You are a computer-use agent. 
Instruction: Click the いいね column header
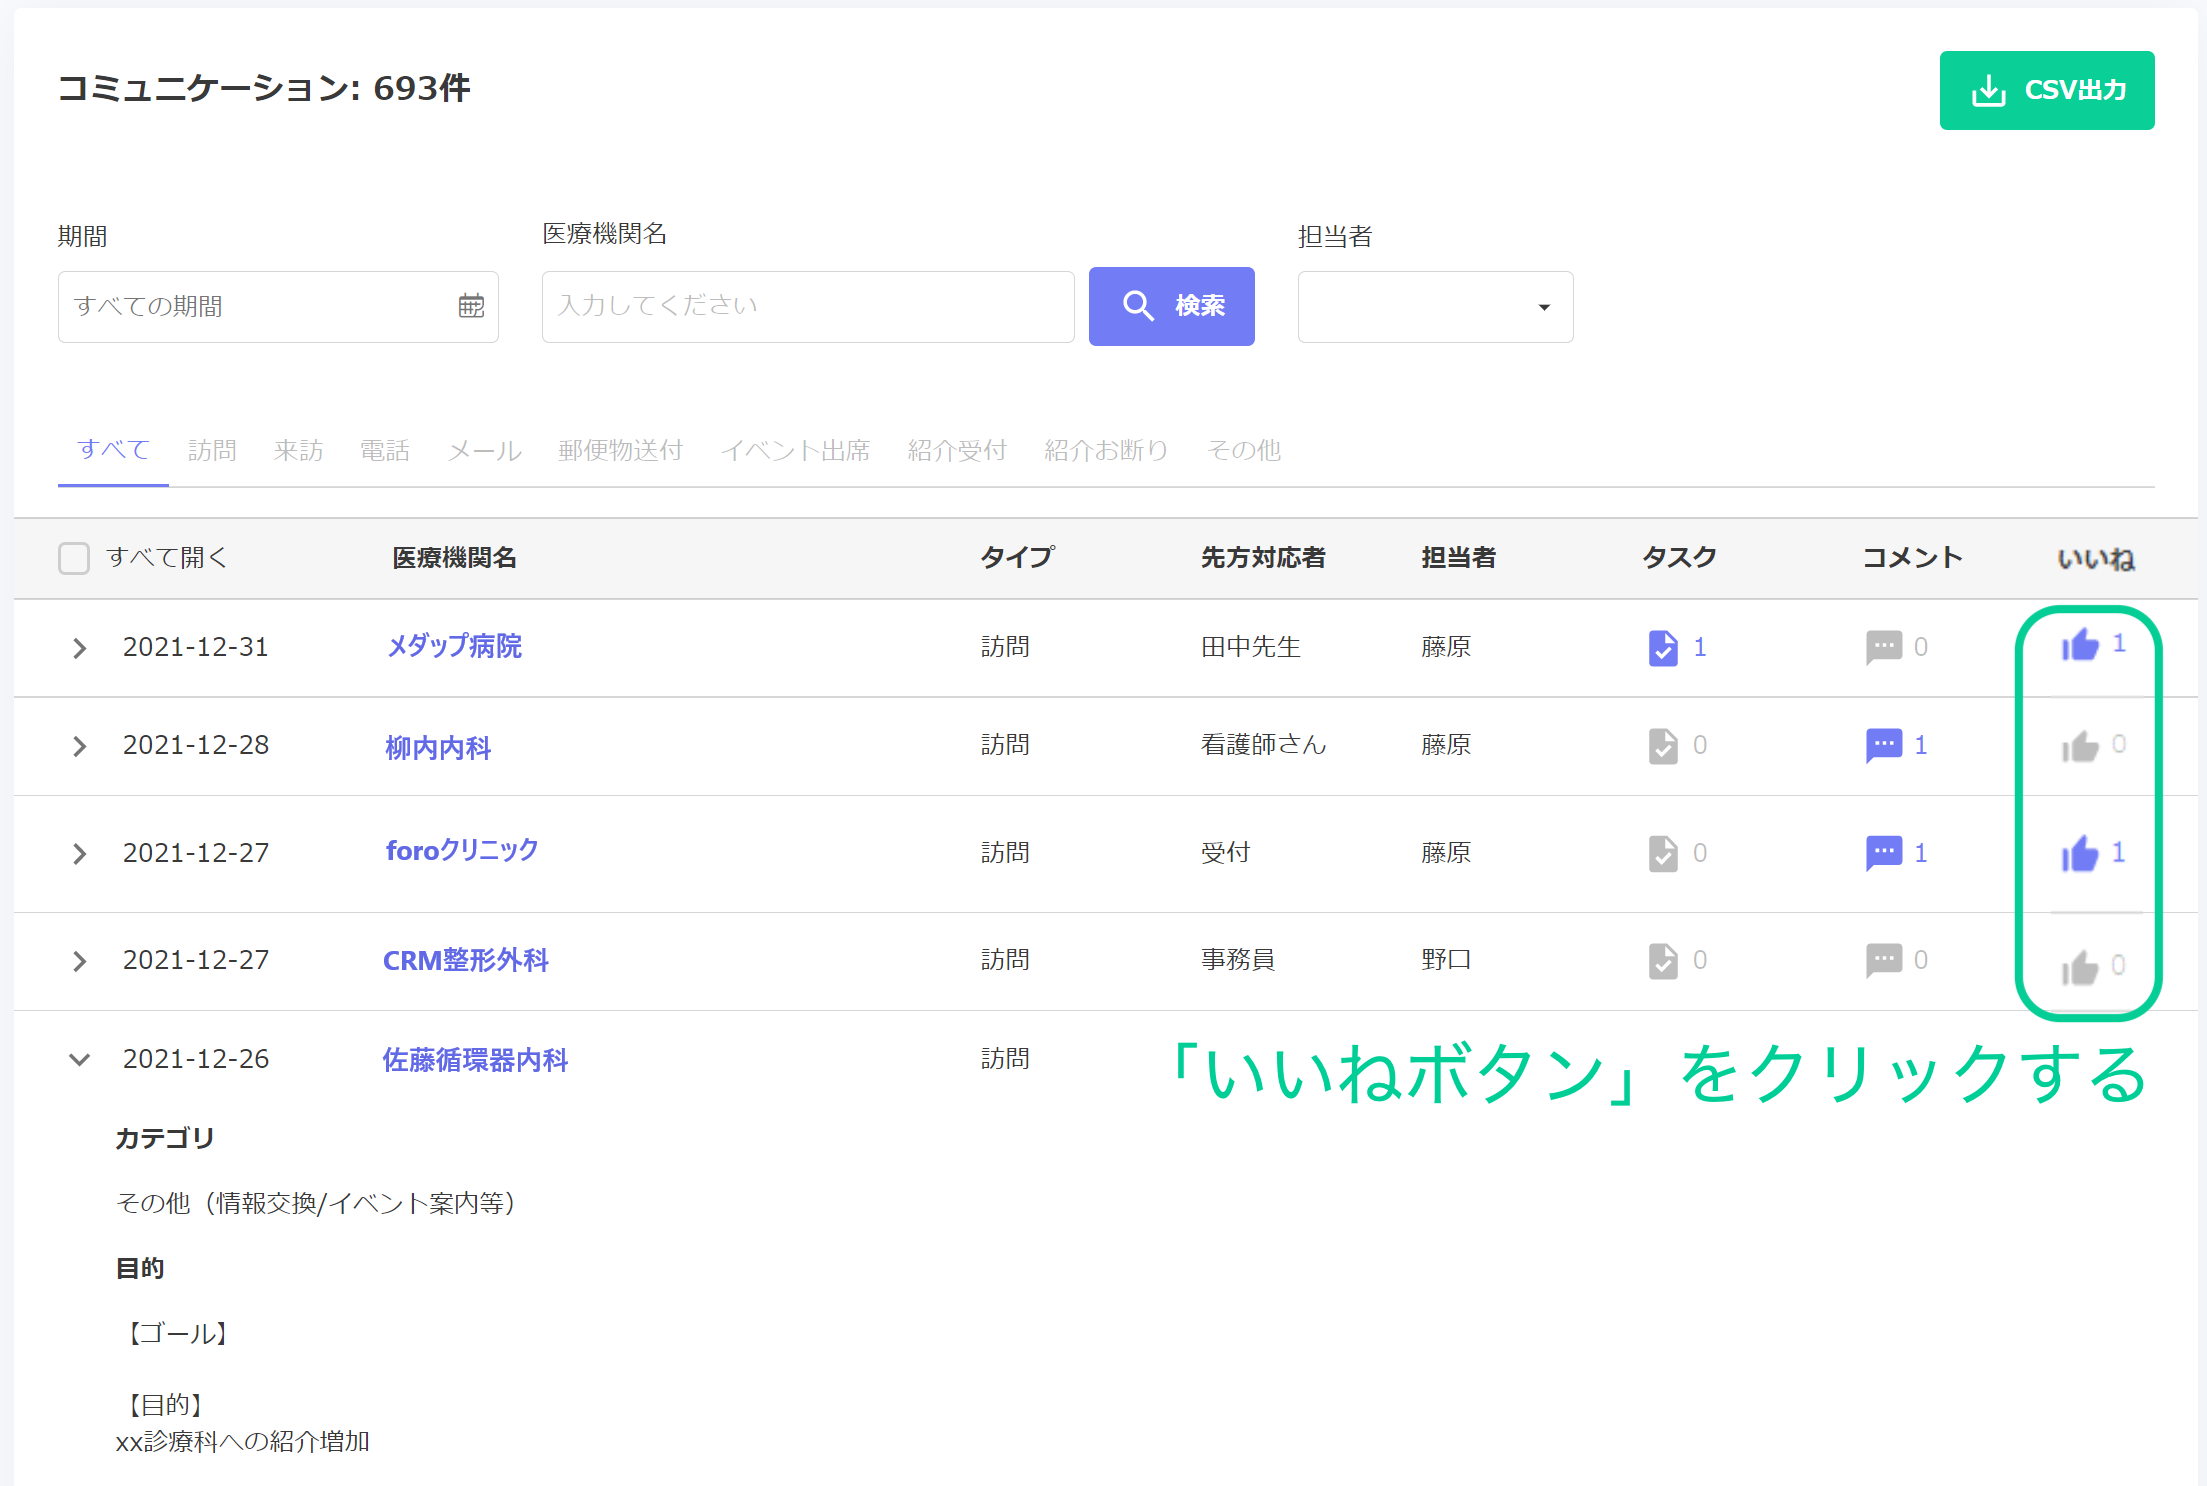(x=2096, y=559)
